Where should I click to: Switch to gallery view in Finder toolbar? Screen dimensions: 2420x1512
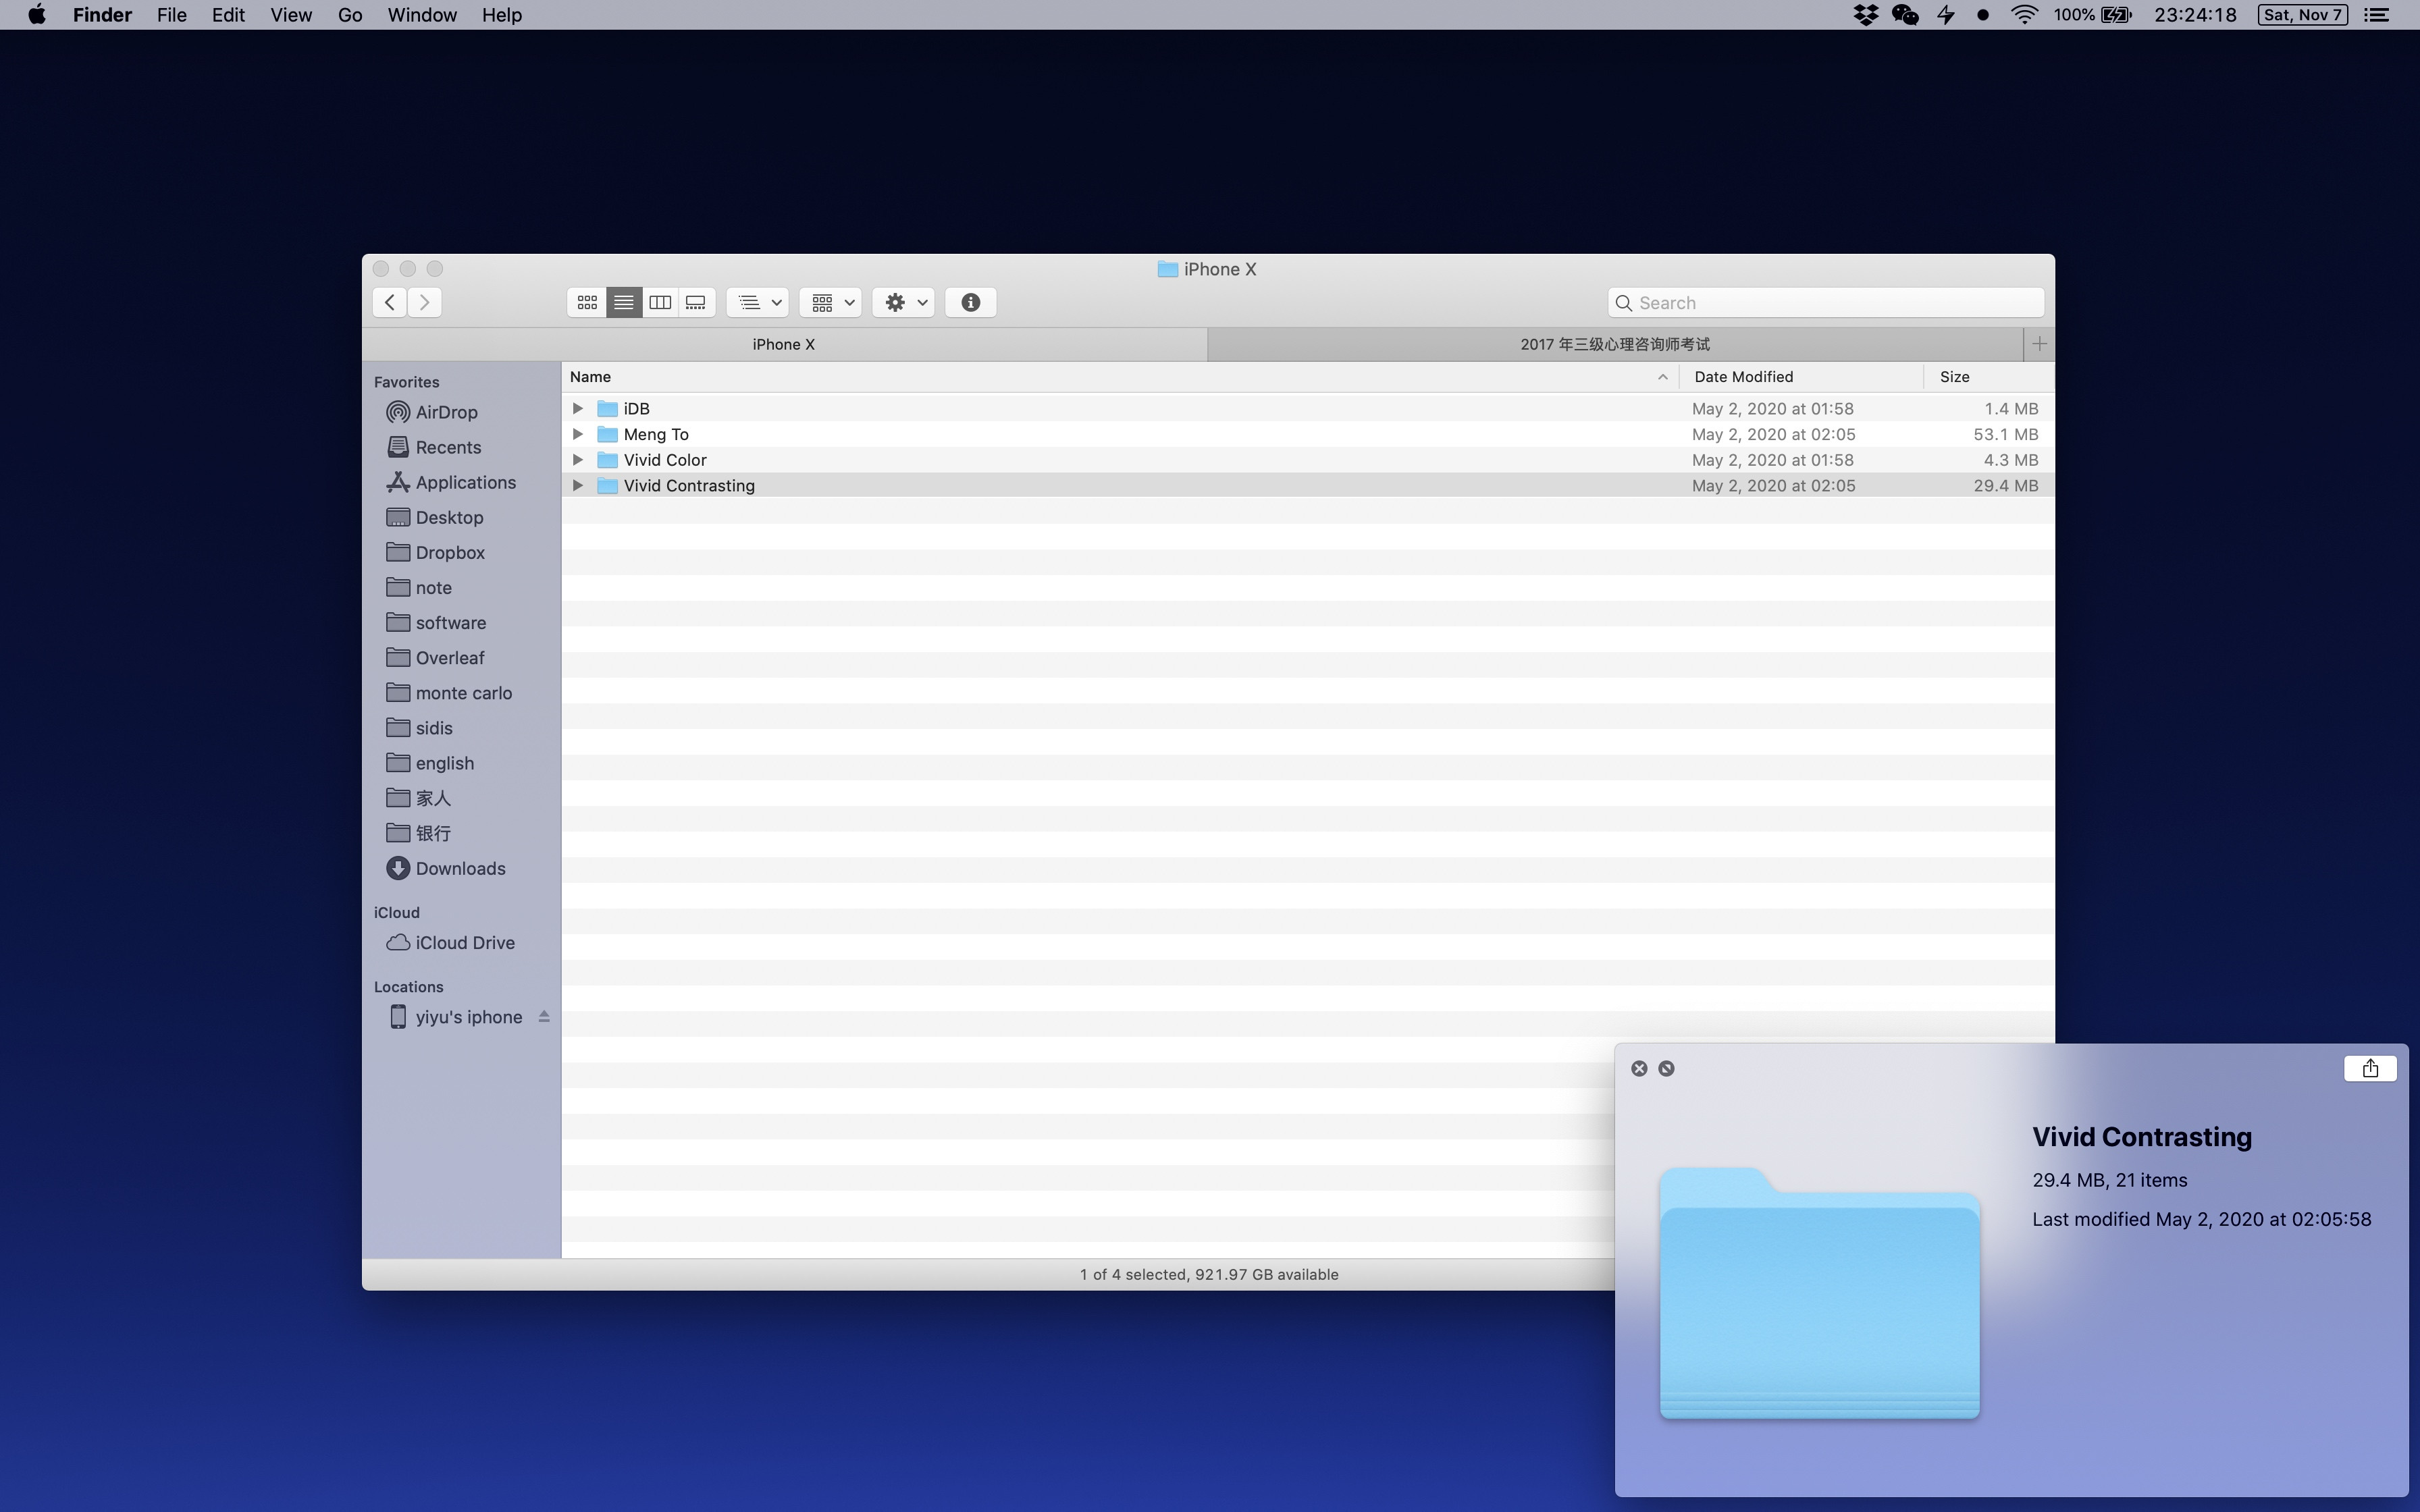[696, 302]
